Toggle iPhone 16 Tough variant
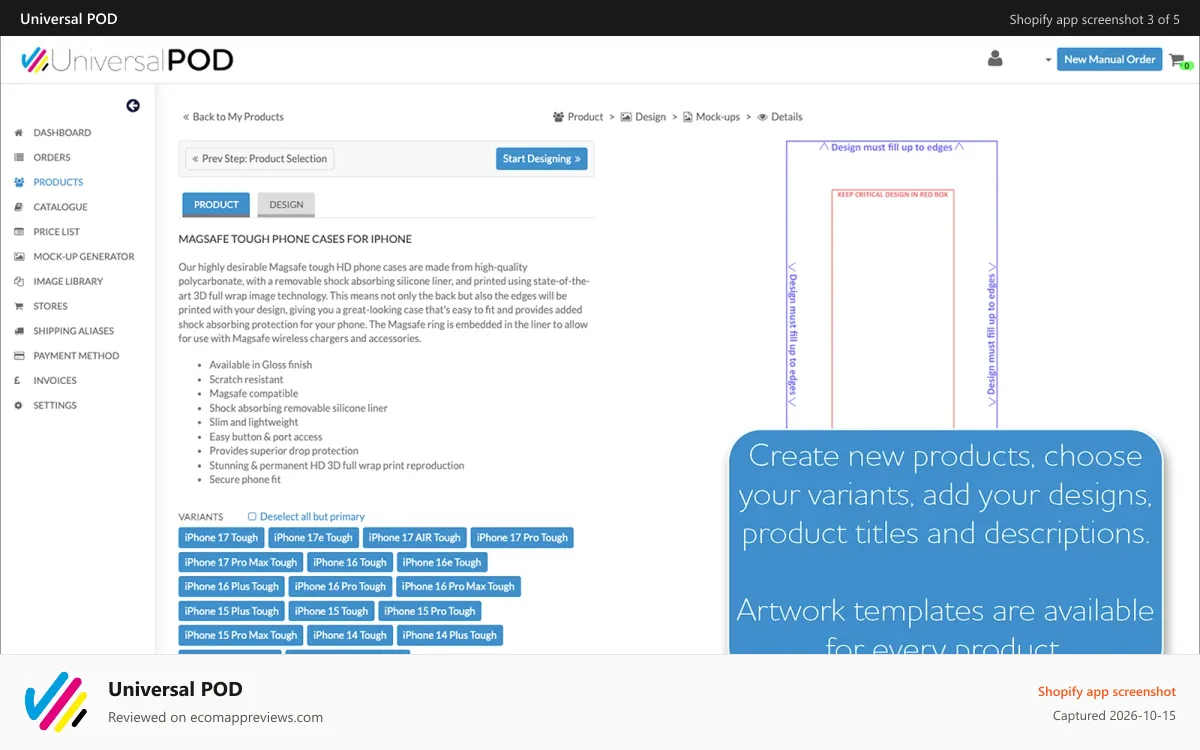 click(350, 563)
